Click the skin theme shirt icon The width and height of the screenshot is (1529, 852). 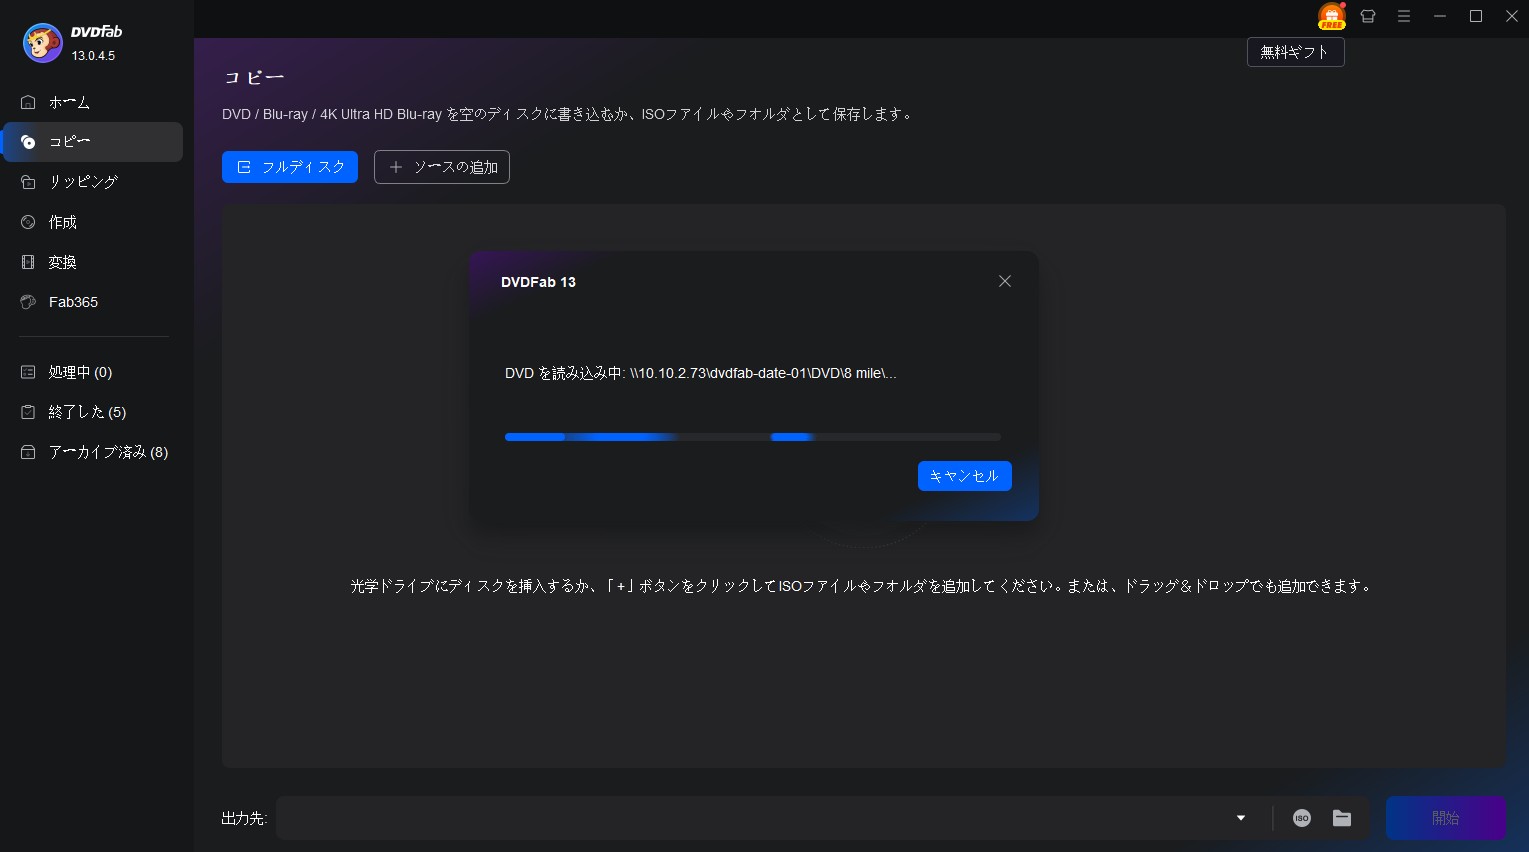(1368, 17)
